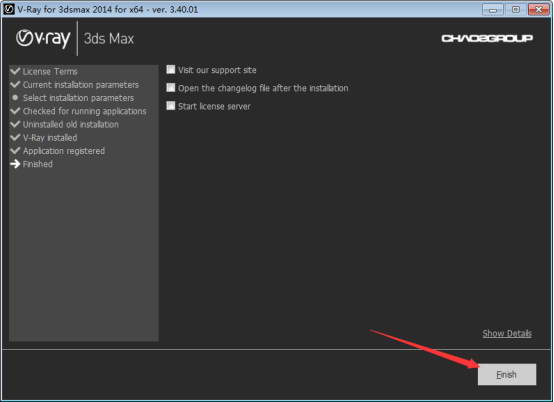Select the Select installation parameters step

pos(78,98)
